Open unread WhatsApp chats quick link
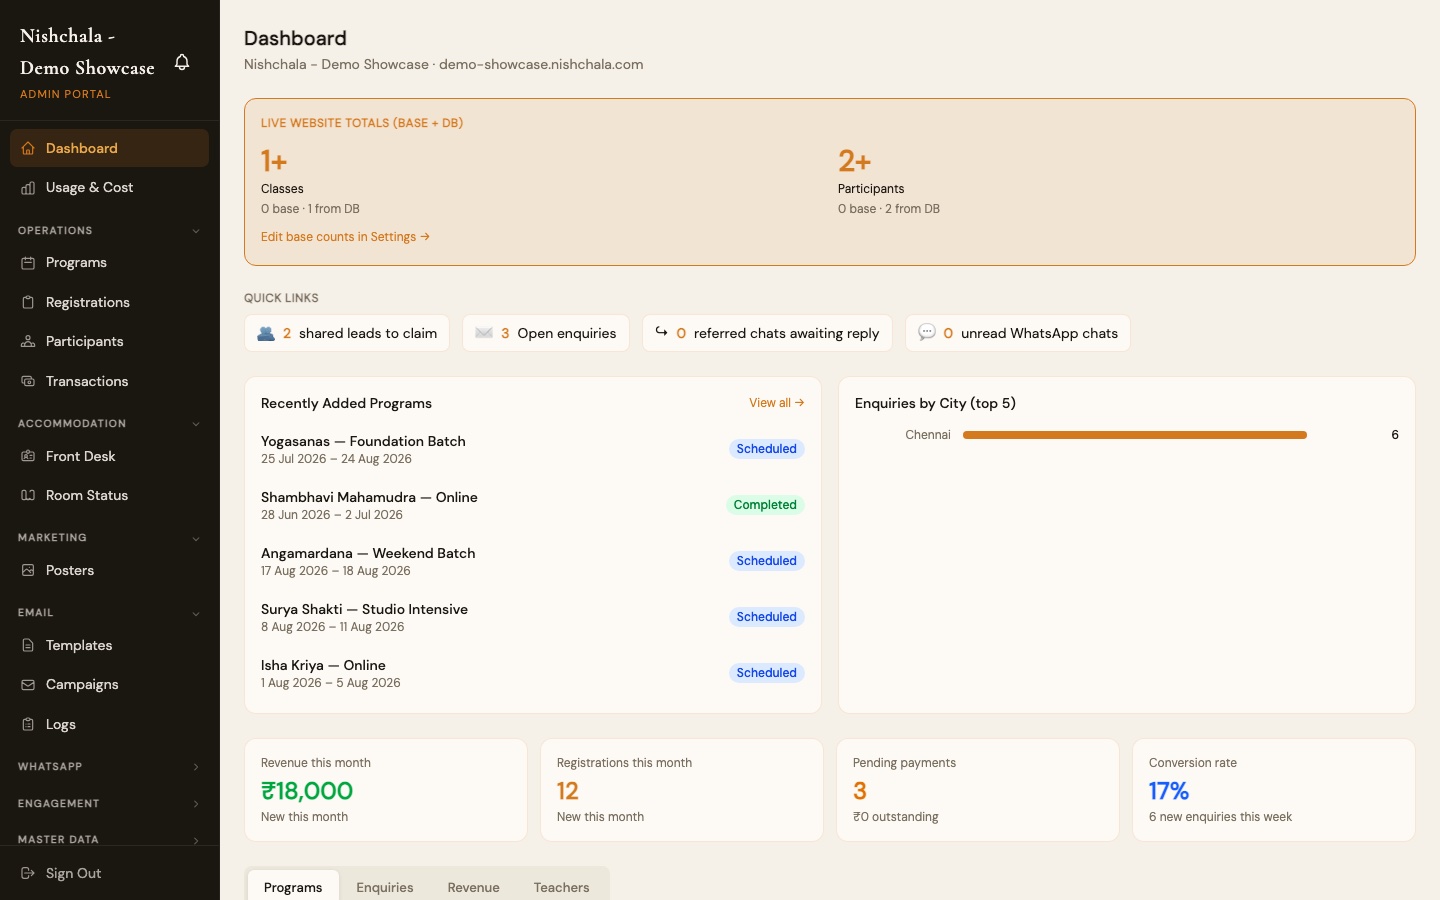1440x900 pixels. 1018,333
